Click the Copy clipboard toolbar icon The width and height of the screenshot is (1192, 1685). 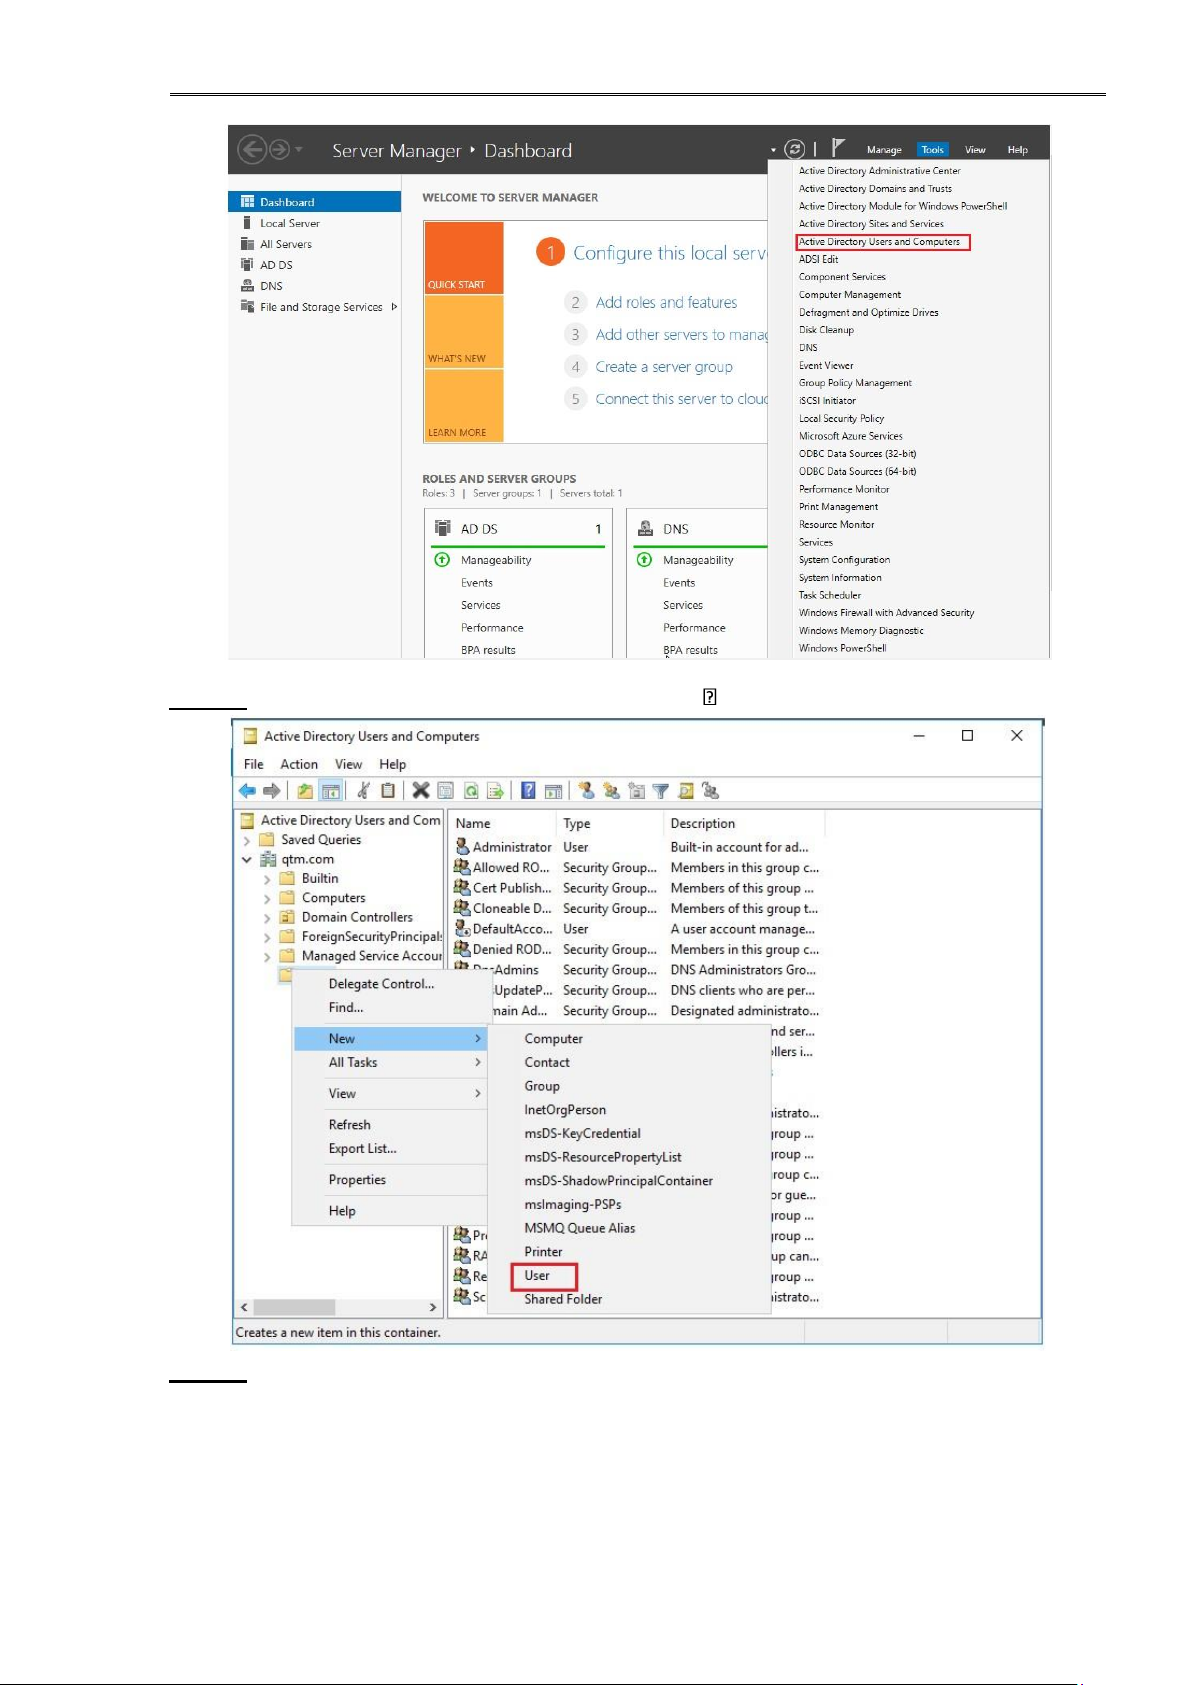[x=388, y=791]
